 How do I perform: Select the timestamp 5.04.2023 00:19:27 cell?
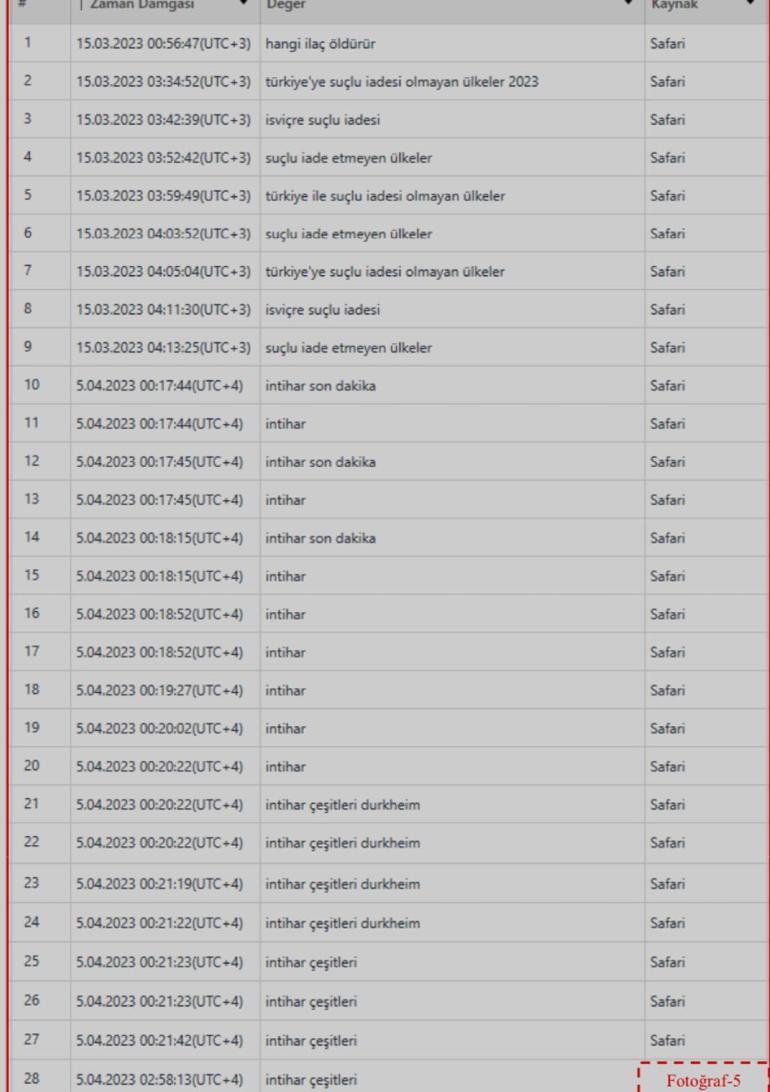[x=159, y=691]
